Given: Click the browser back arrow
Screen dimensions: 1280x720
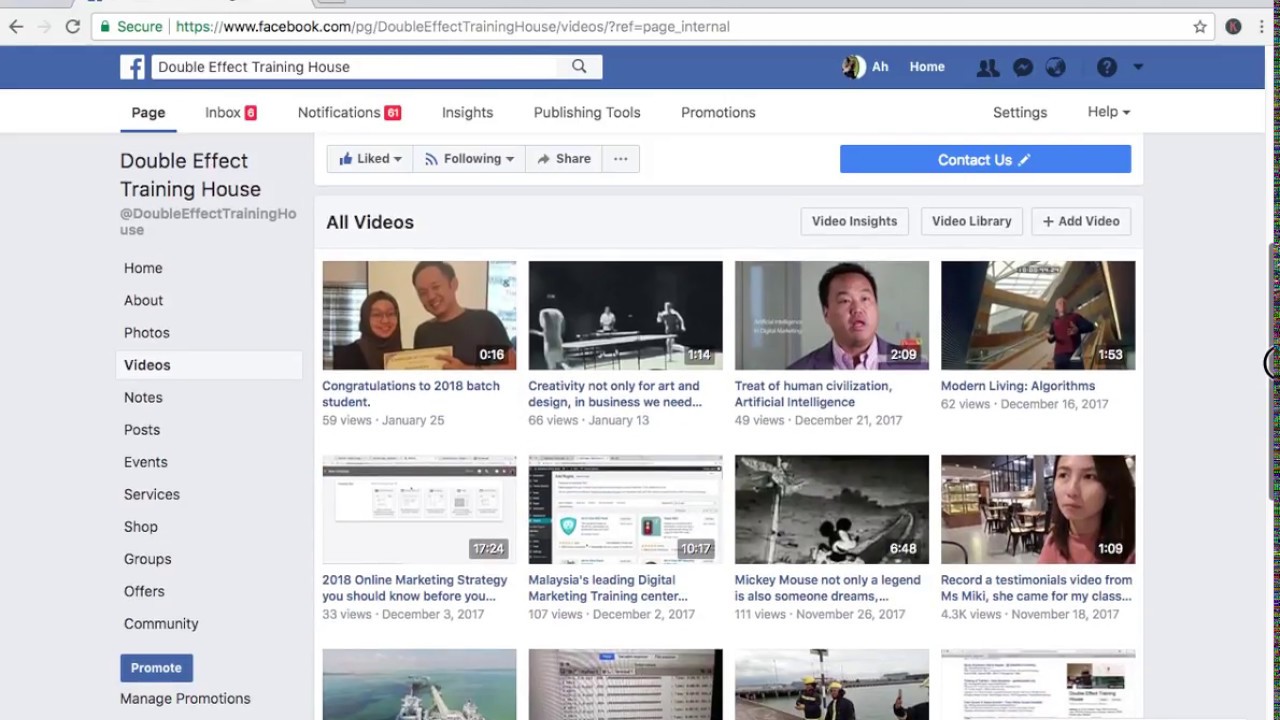Looking at the screenshot, I should click(x=16, y=27).
